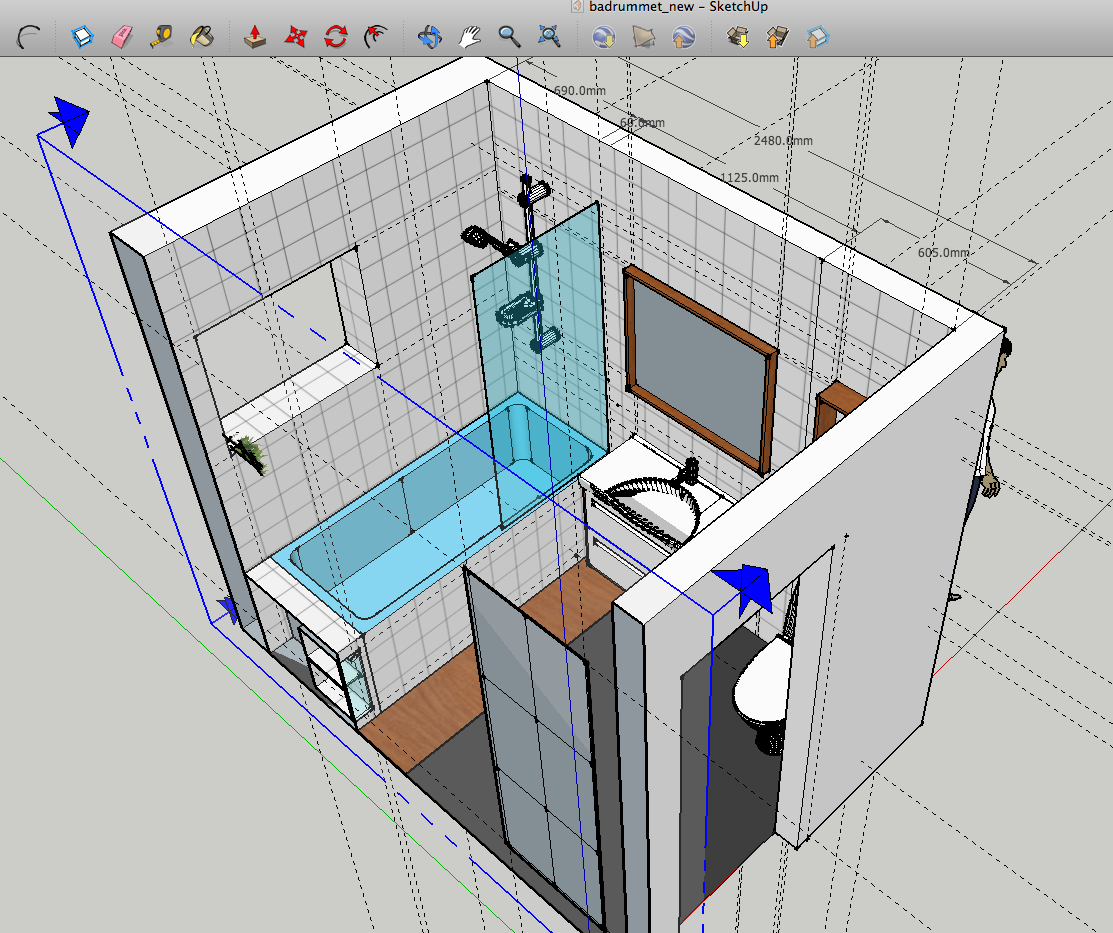This screenshot has width=1113, height=933.
Task: Choose the Paint Bucket tool
Action: [x=202, y=37]
